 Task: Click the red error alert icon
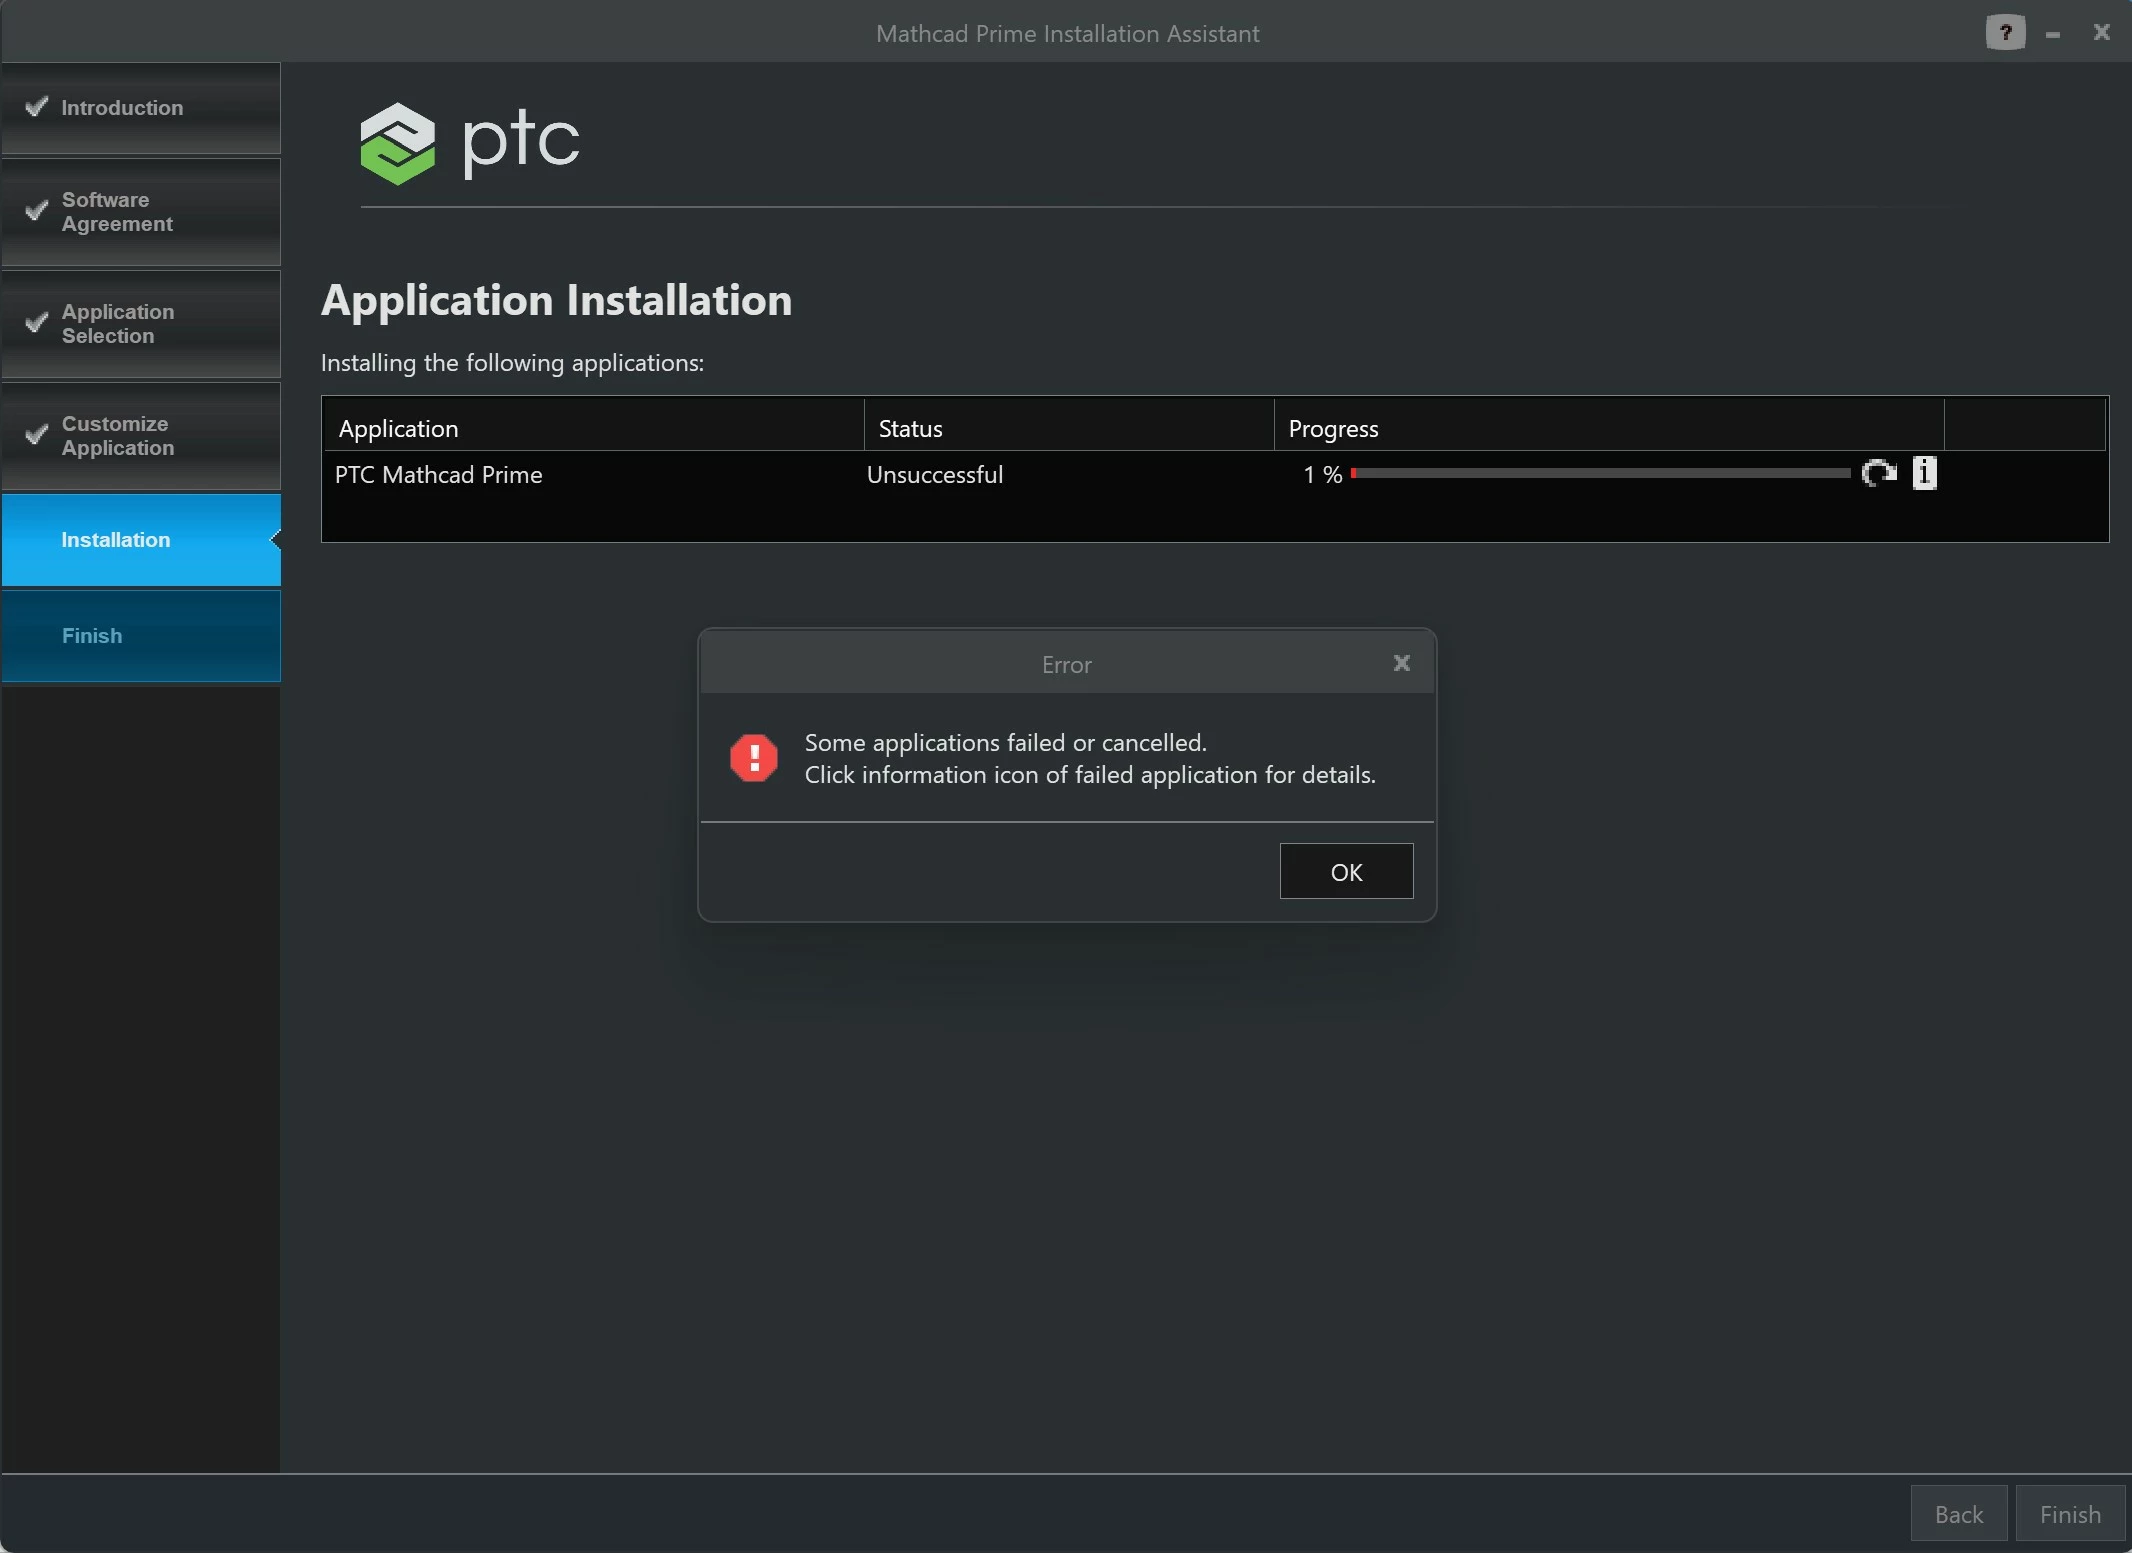(x=753, y=758)
